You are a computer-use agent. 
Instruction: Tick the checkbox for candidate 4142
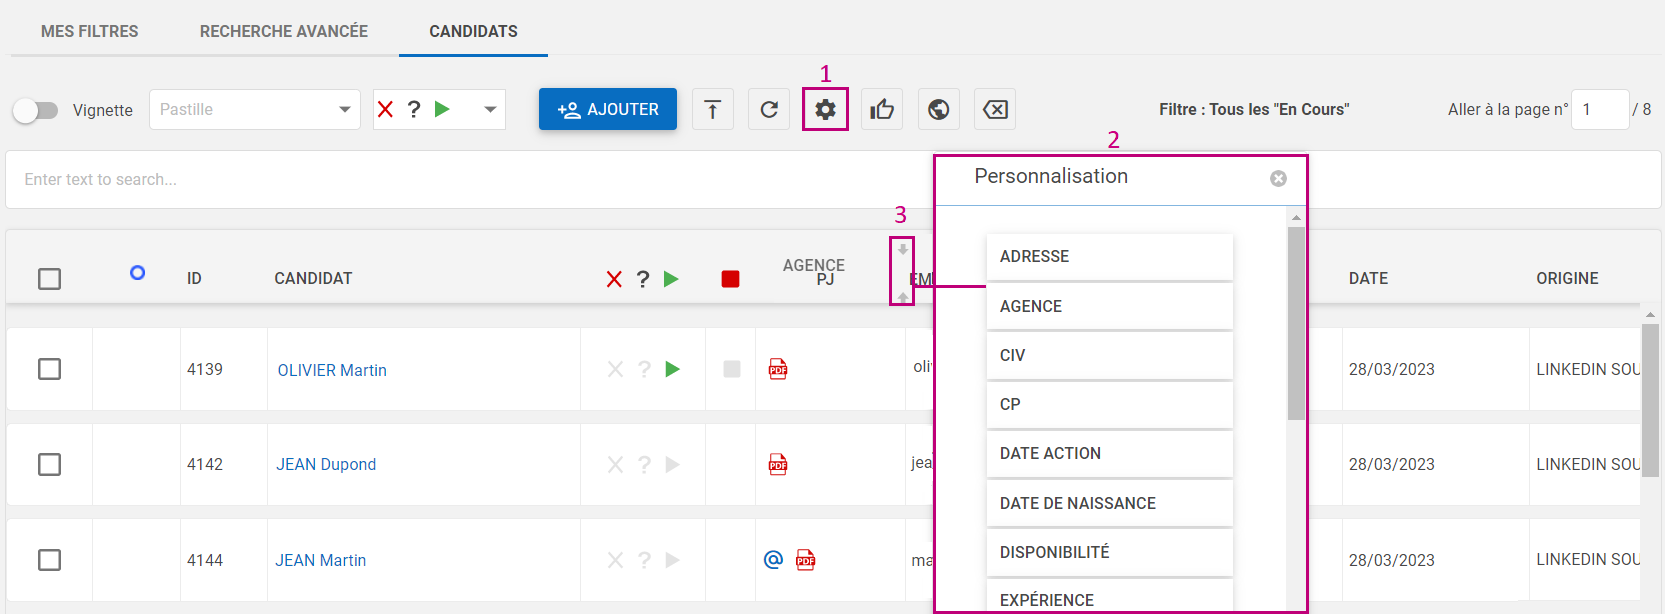click(49, 464)
